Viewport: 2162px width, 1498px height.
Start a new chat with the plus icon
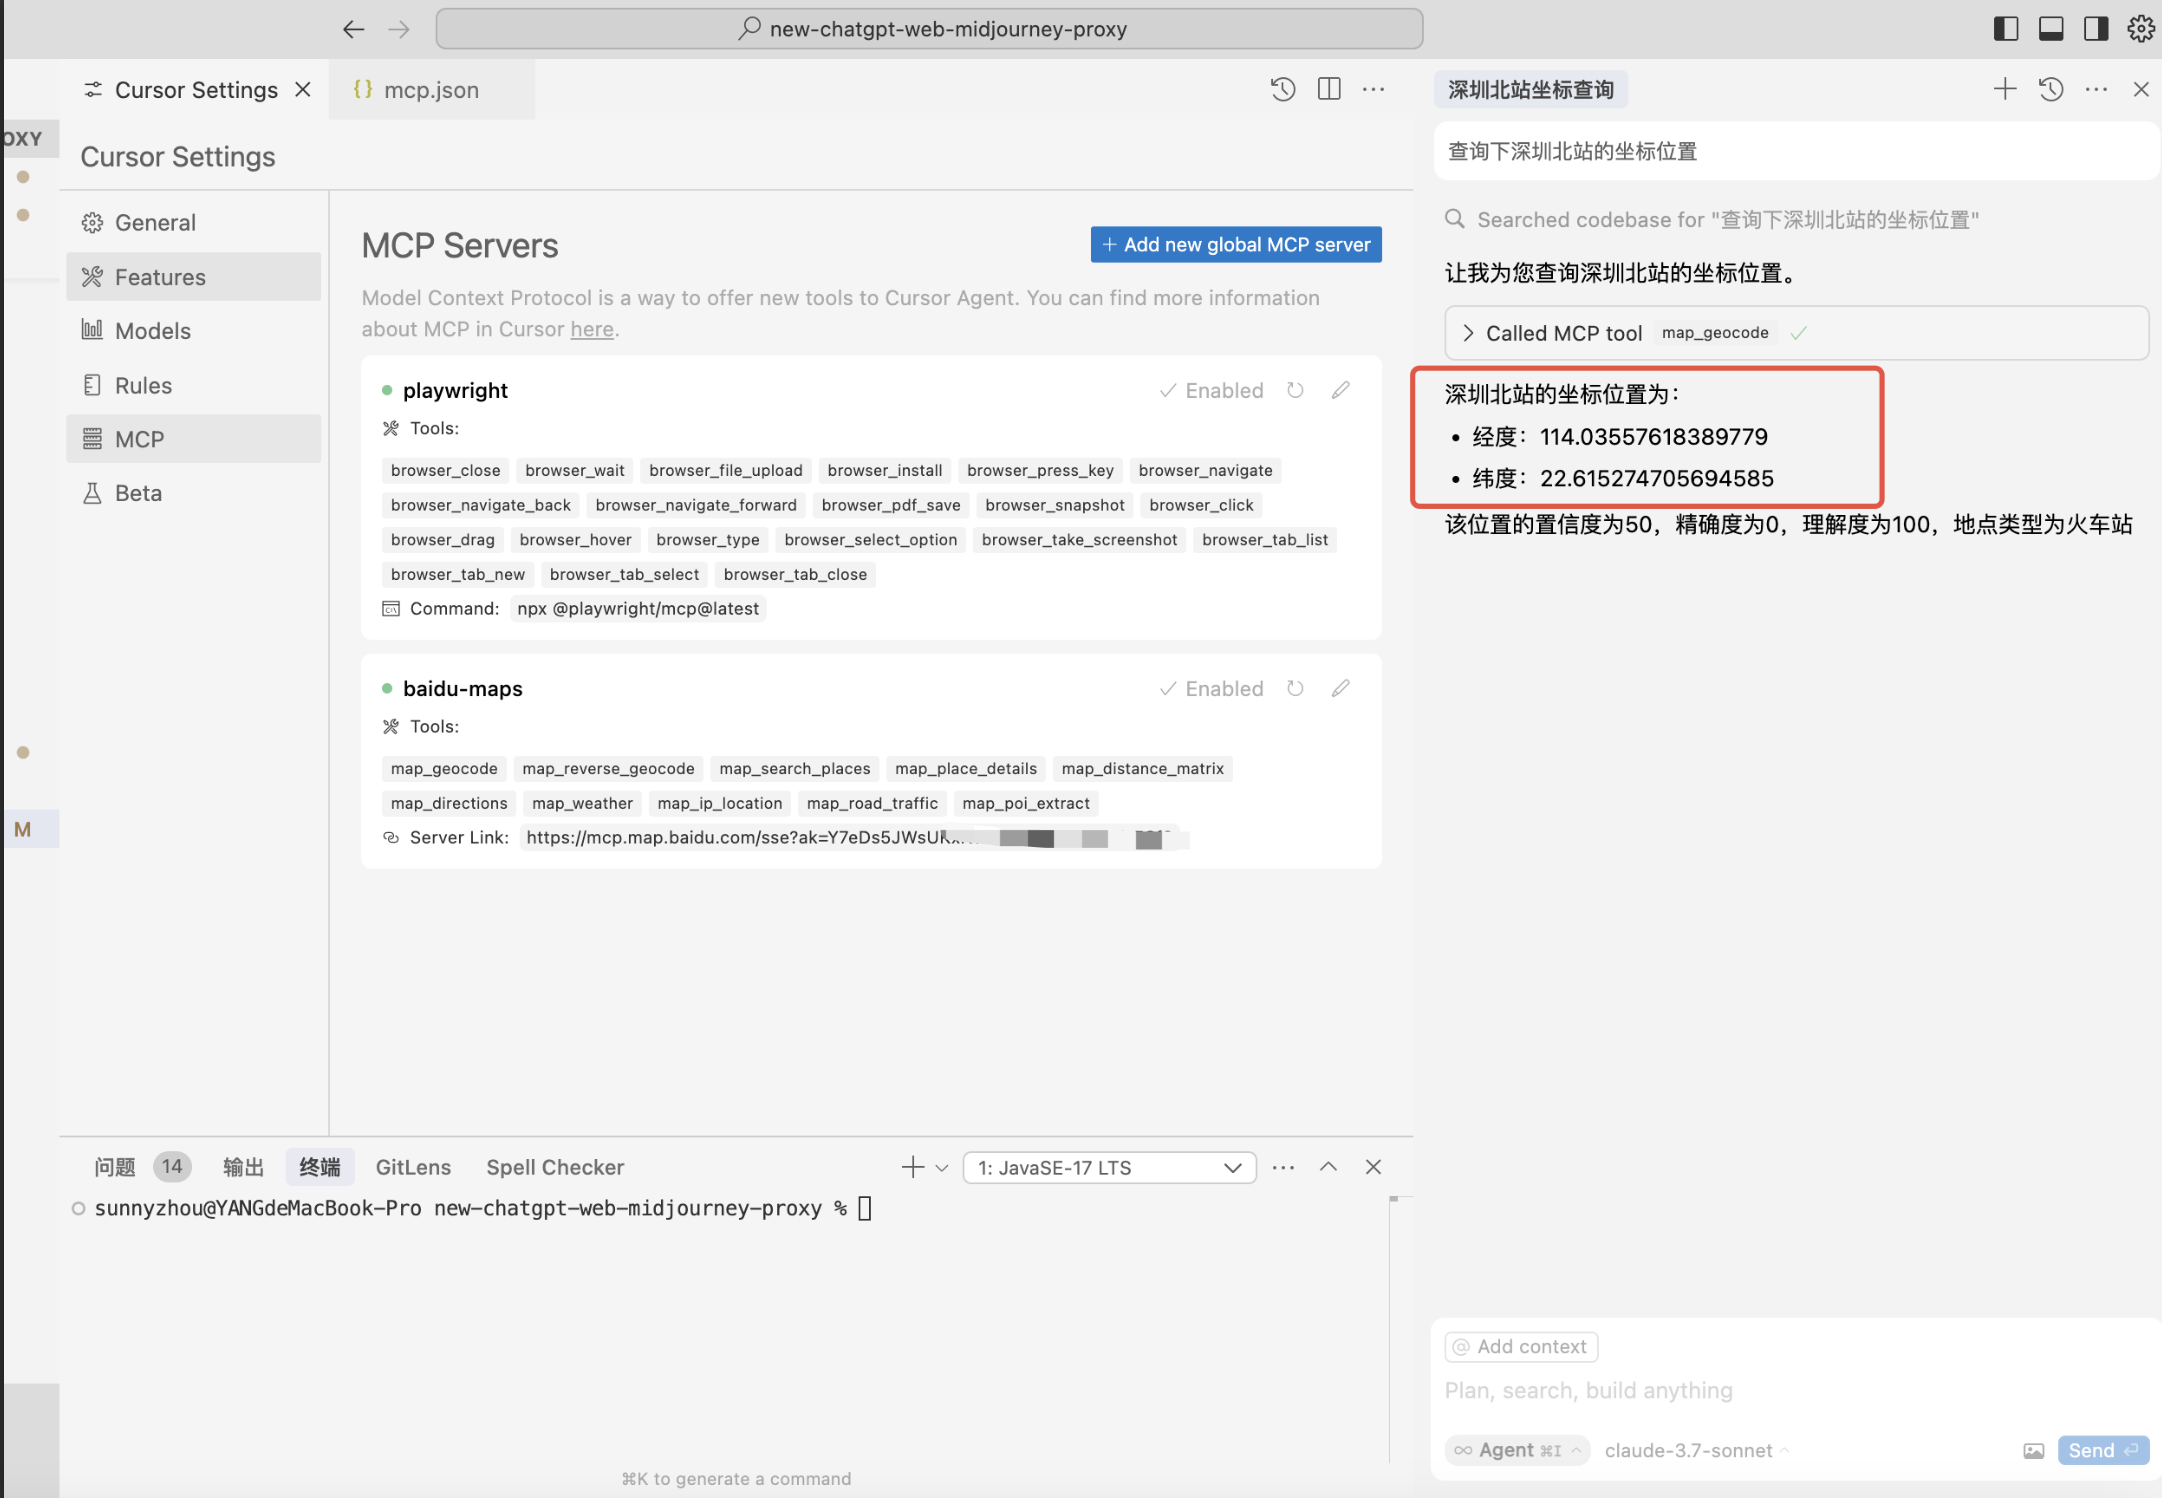click(x=2004, y=89)
